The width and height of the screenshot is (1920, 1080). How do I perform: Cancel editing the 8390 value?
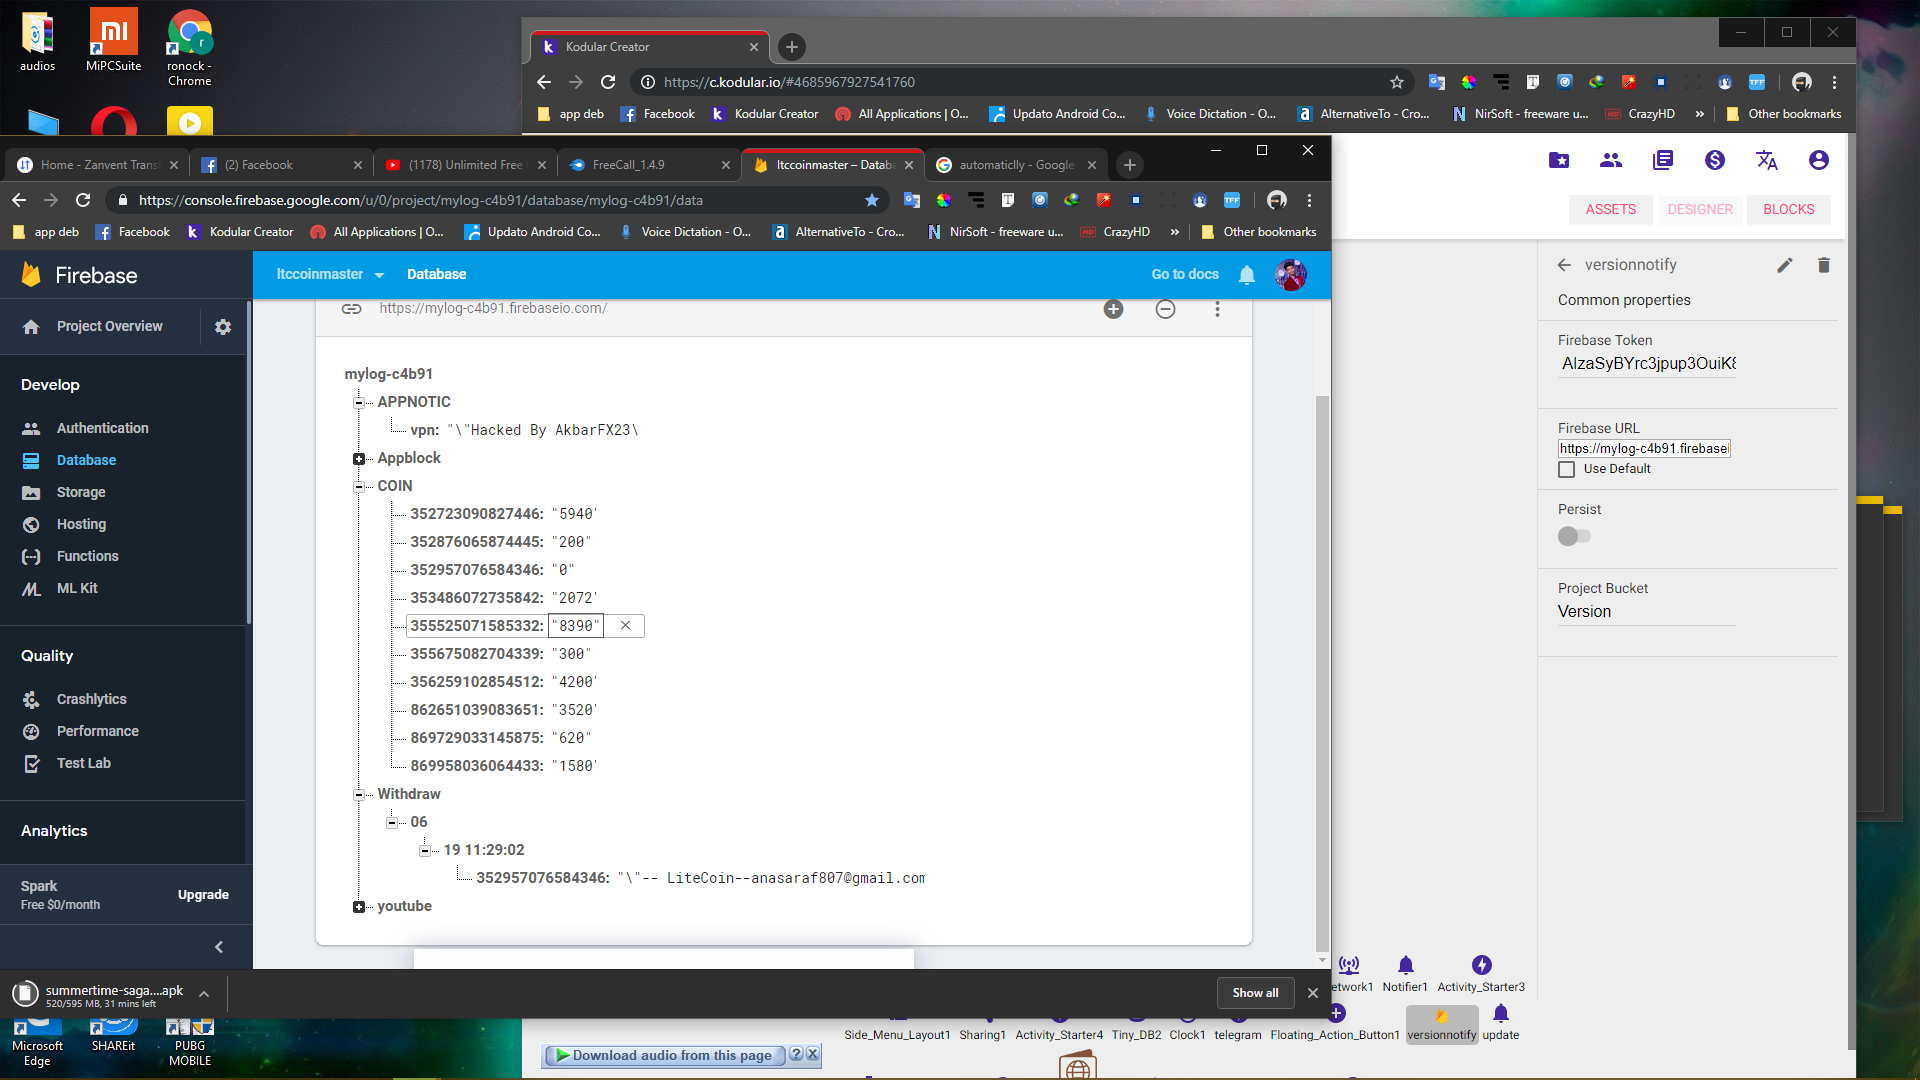[625, 626]
